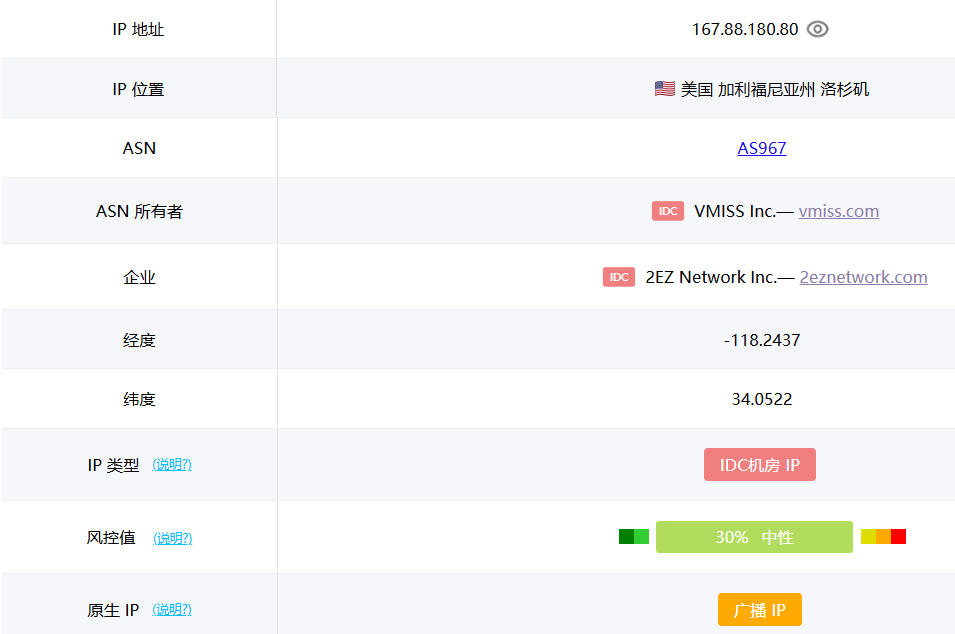Click the 30% 中性 risk bar
This screenshot has width=955, height=634.
tap(754, 537)
